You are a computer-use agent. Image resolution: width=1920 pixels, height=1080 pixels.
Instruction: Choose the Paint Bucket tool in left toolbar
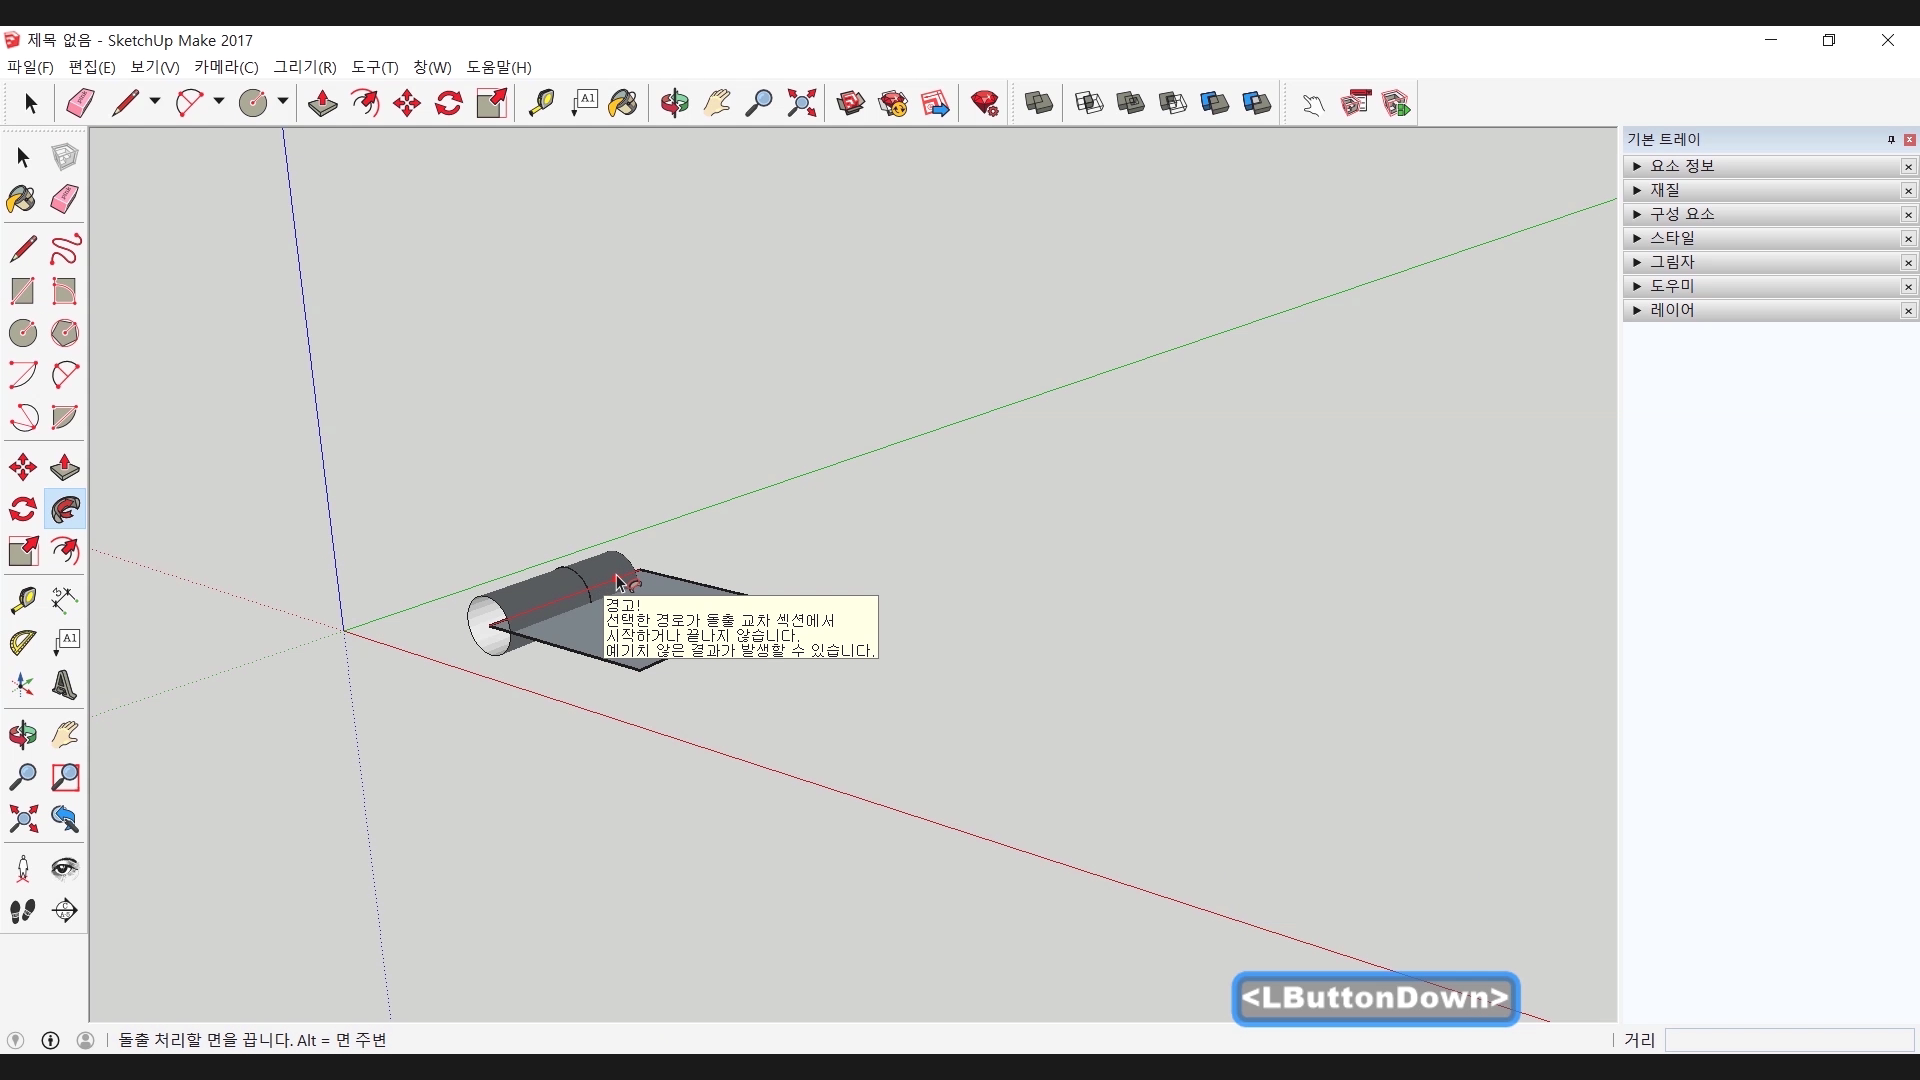click(x=22, y=199)
